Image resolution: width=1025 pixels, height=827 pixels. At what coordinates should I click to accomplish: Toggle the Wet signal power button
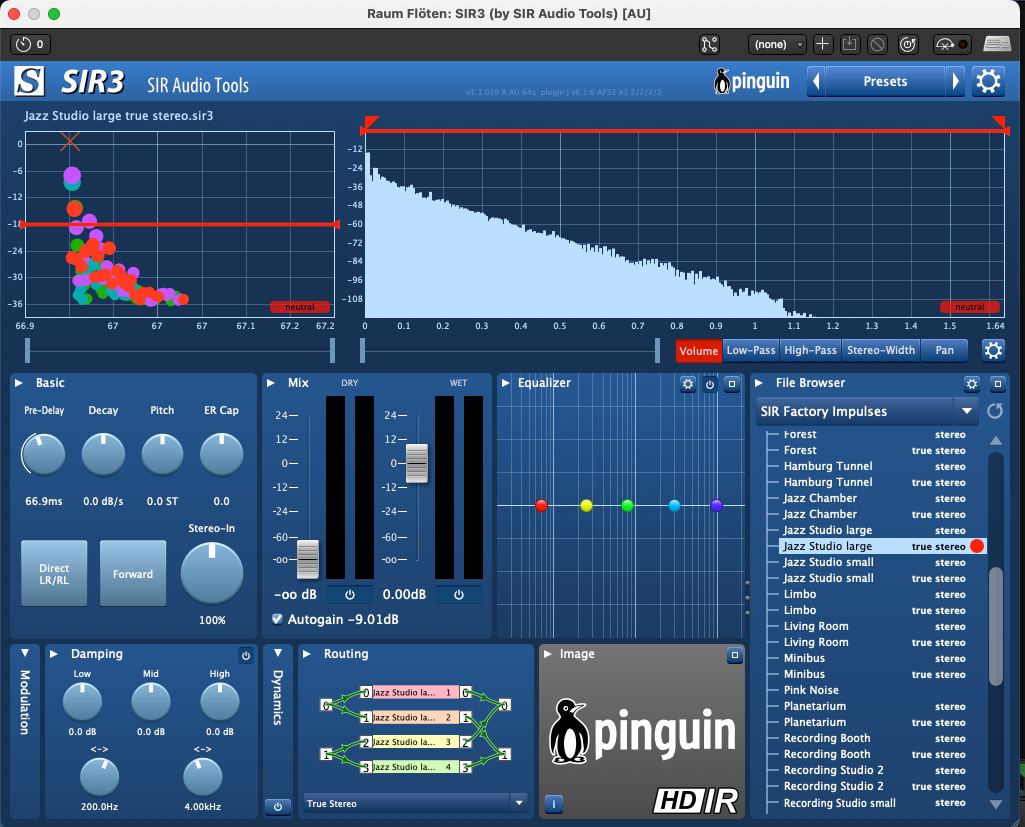point(459,595)
